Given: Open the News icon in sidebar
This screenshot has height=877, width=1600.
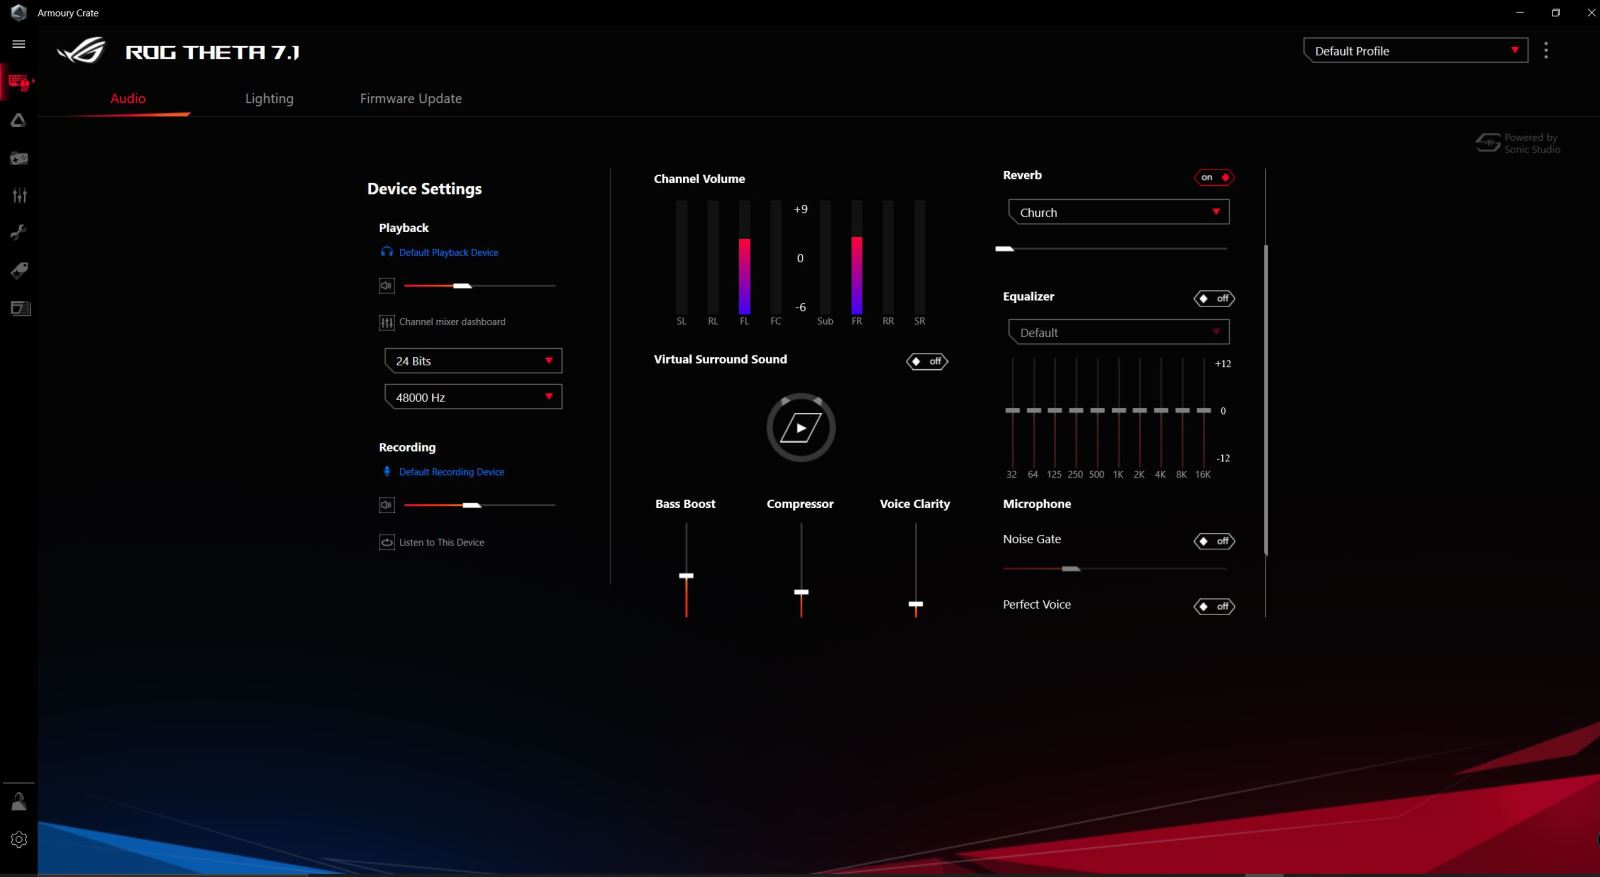Looking at the screenshot, I should (x=19, y=308).
